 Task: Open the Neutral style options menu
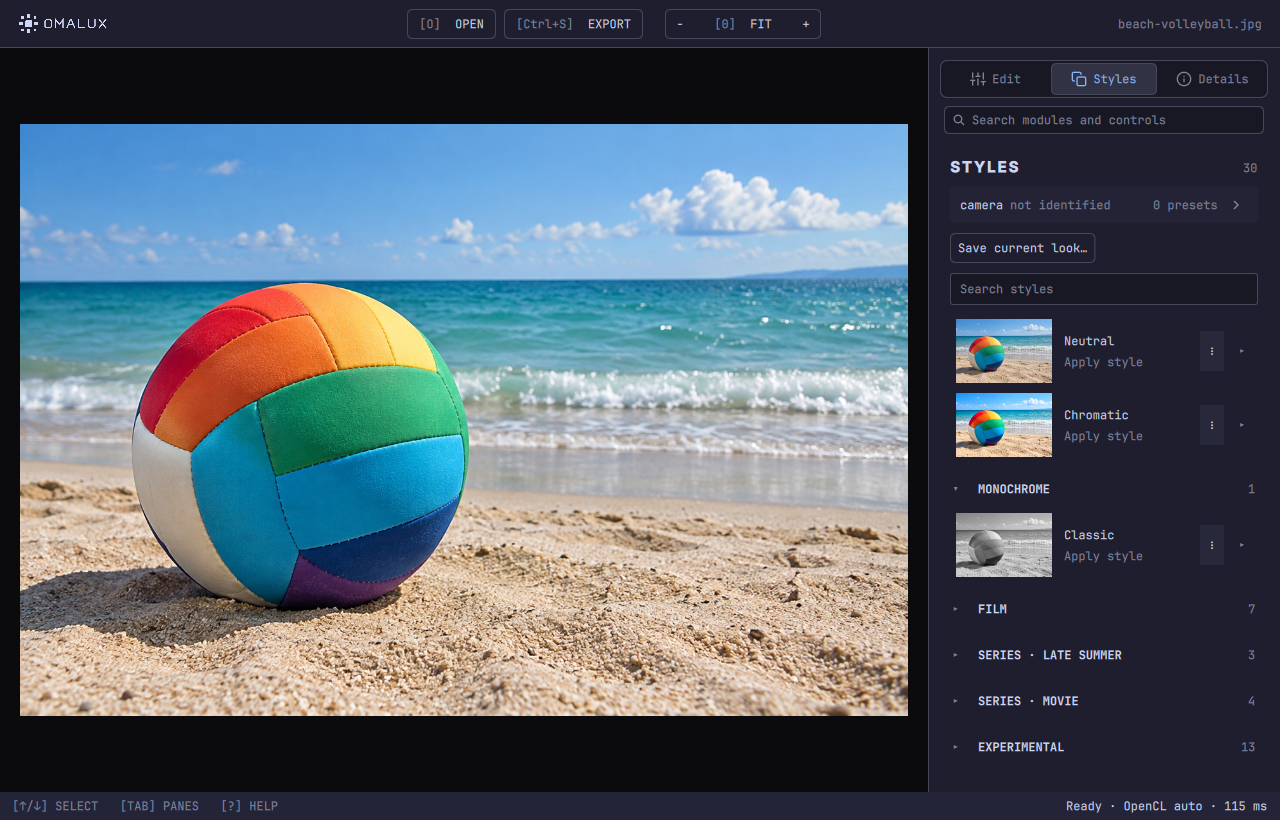coord(1212,351)
